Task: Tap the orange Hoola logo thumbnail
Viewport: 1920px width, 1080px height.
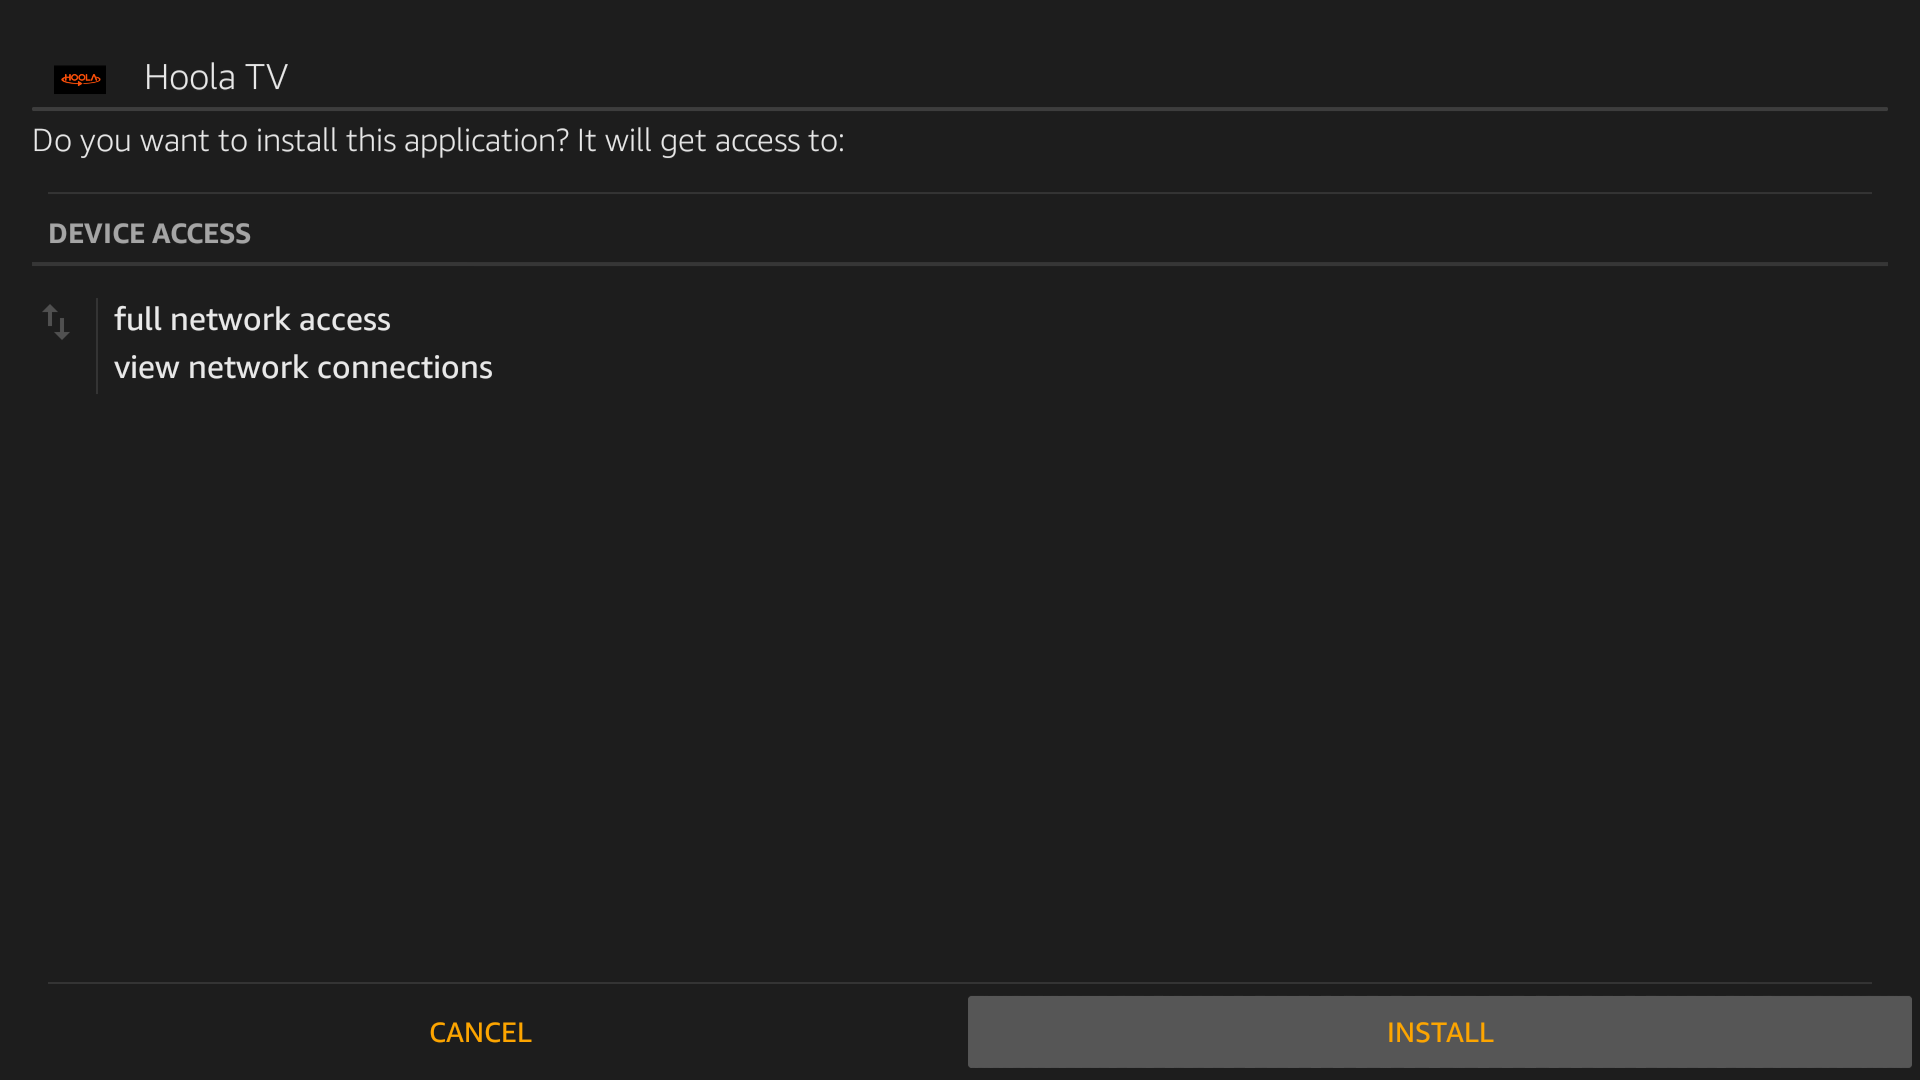Action: [x=80, y=78]
